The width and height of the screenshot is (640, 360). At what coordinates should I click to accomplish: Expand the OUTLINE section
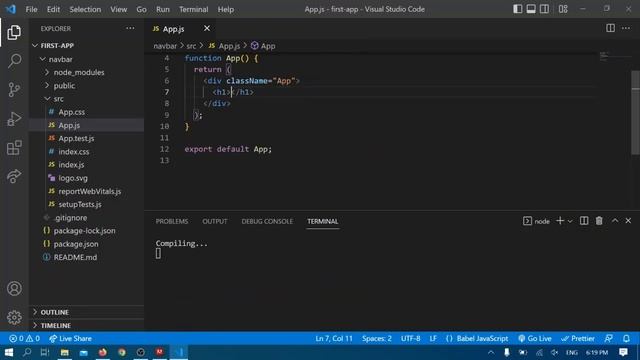pyautogui.click(x=86, y=312)
